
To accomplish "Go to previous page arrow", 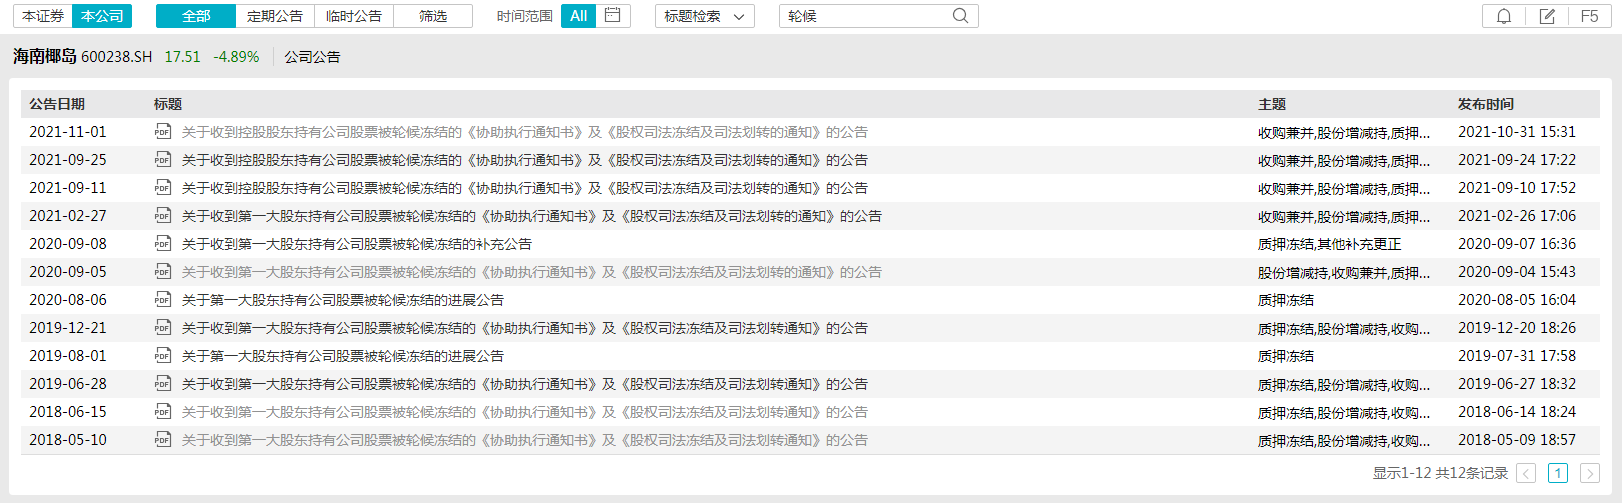I will [1526, 474].
